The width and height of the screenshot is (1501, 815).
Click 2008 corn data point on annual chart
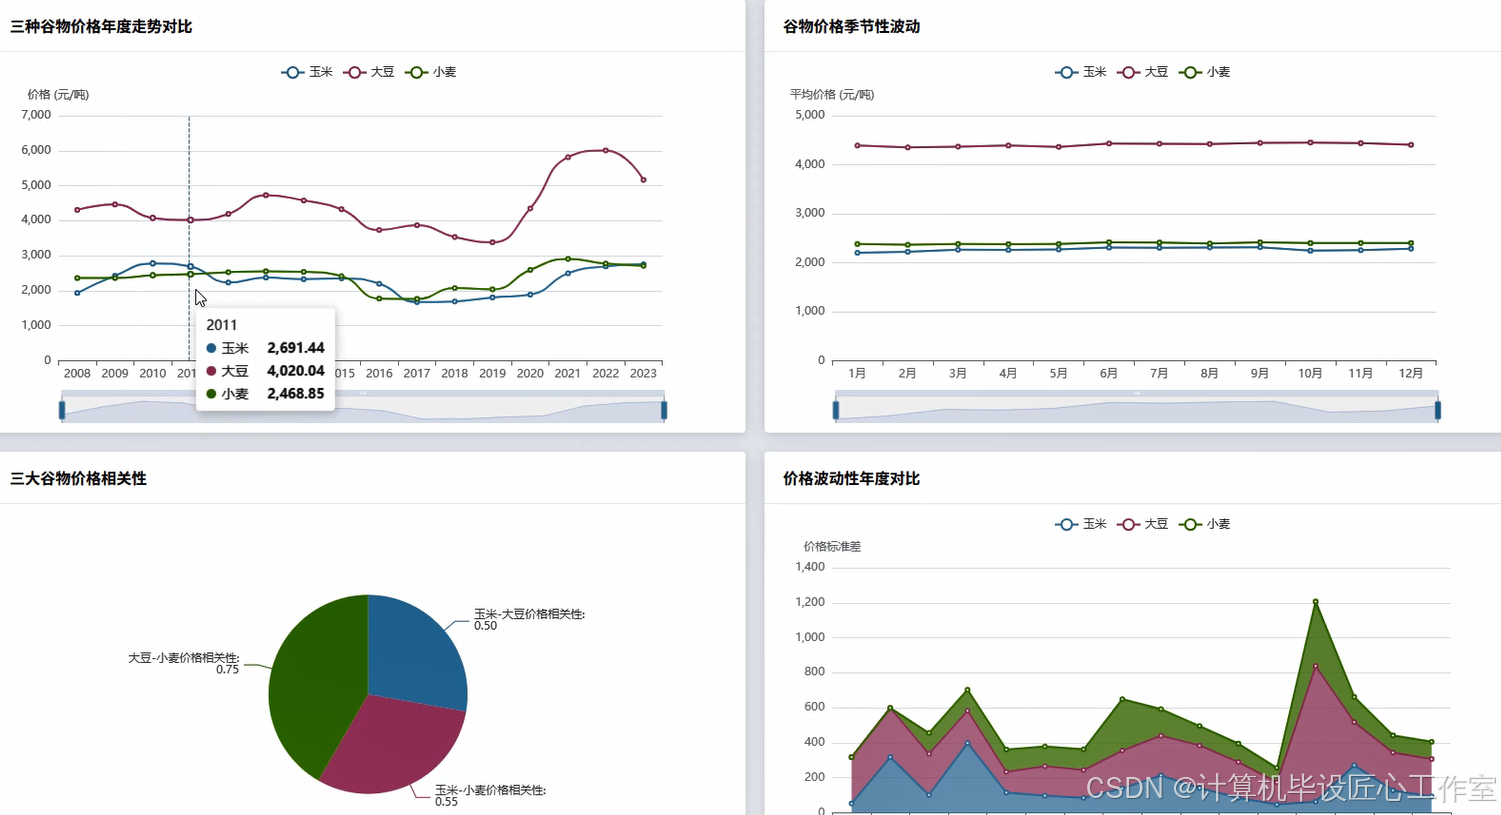coord(77,293)
